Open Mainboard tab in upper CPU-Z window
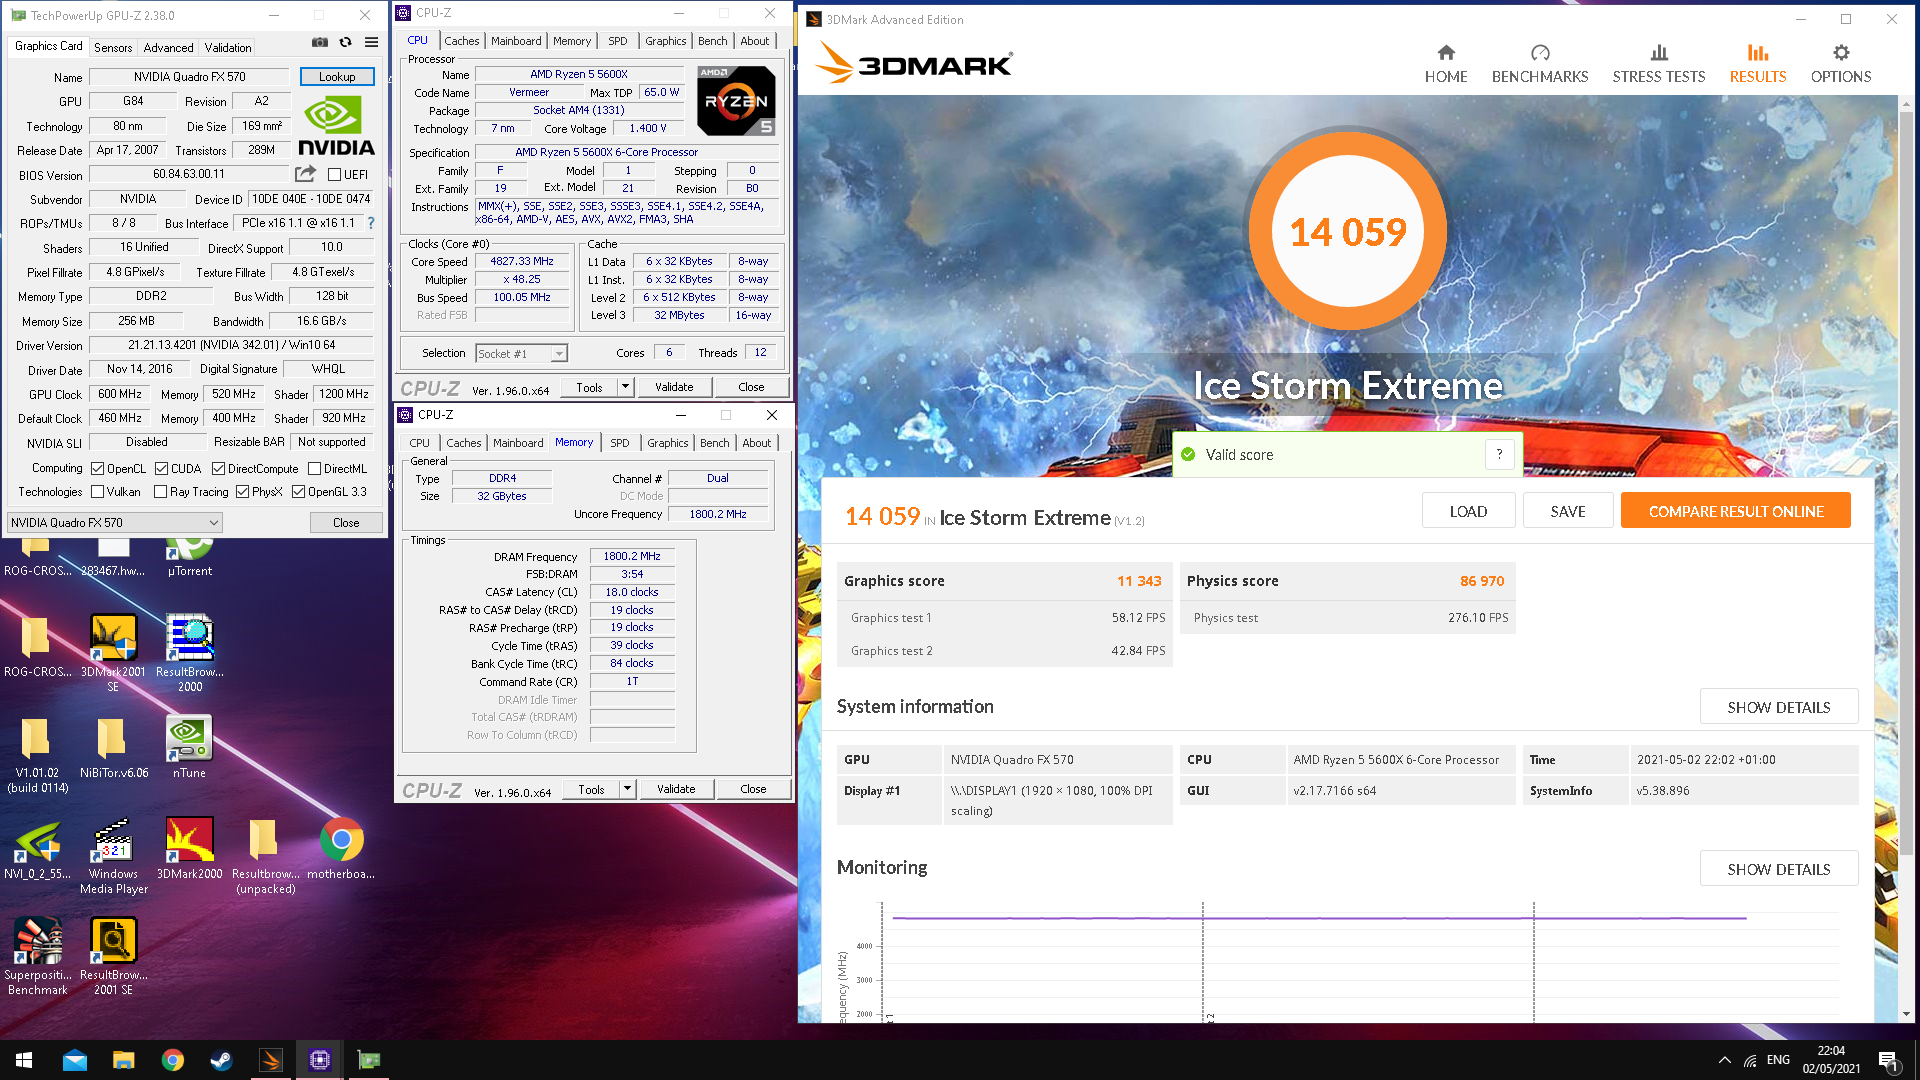The width and height of the screenshot is (1920, 1080). coord(516,41)
